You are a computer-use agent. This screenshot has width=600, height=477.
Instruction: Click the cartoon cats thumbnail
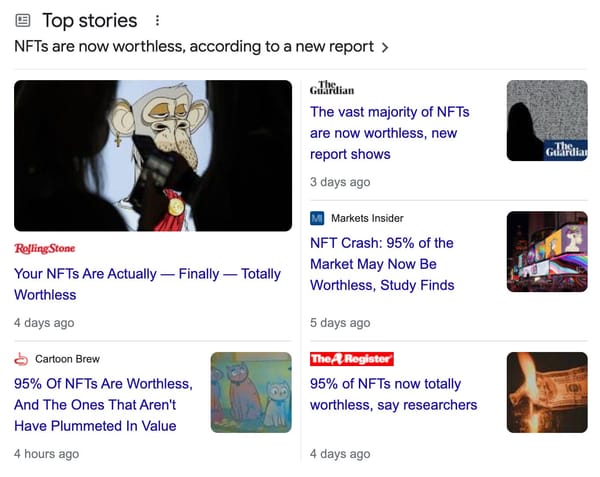coord(251,392)
